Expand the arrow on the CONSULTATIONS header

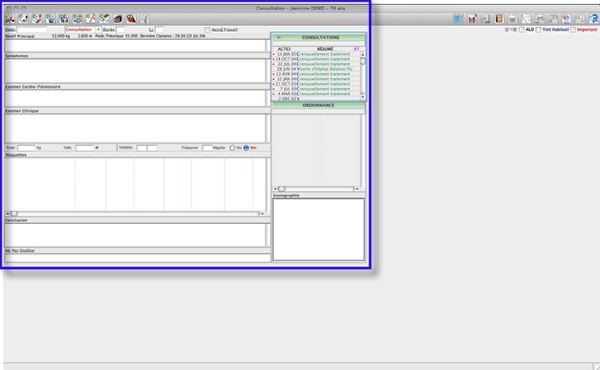coord(279,37)
